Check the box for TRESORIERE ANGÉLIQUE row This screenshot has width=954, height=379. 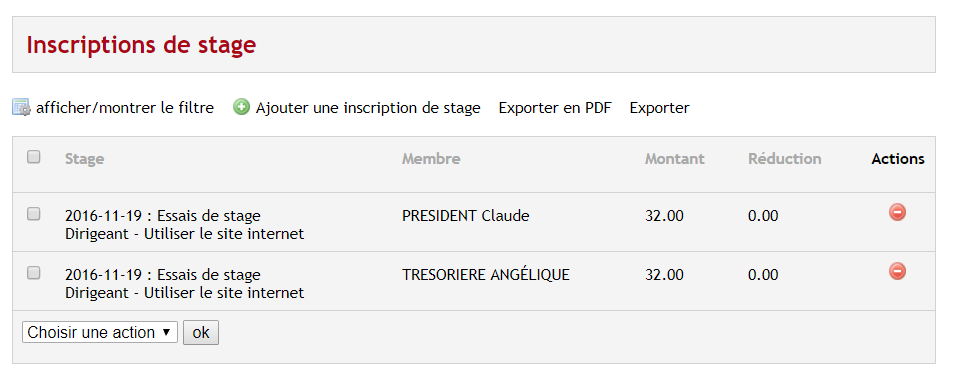[x=33, y=273]
